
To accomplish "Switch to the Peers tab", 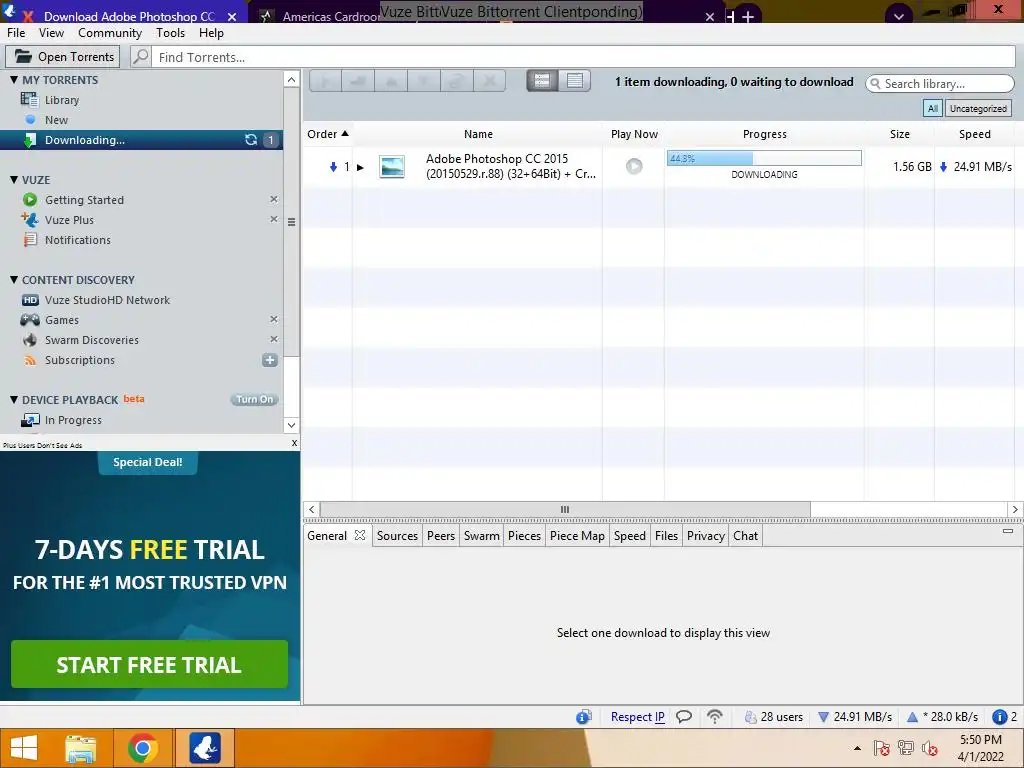I will tap(441, 536).
